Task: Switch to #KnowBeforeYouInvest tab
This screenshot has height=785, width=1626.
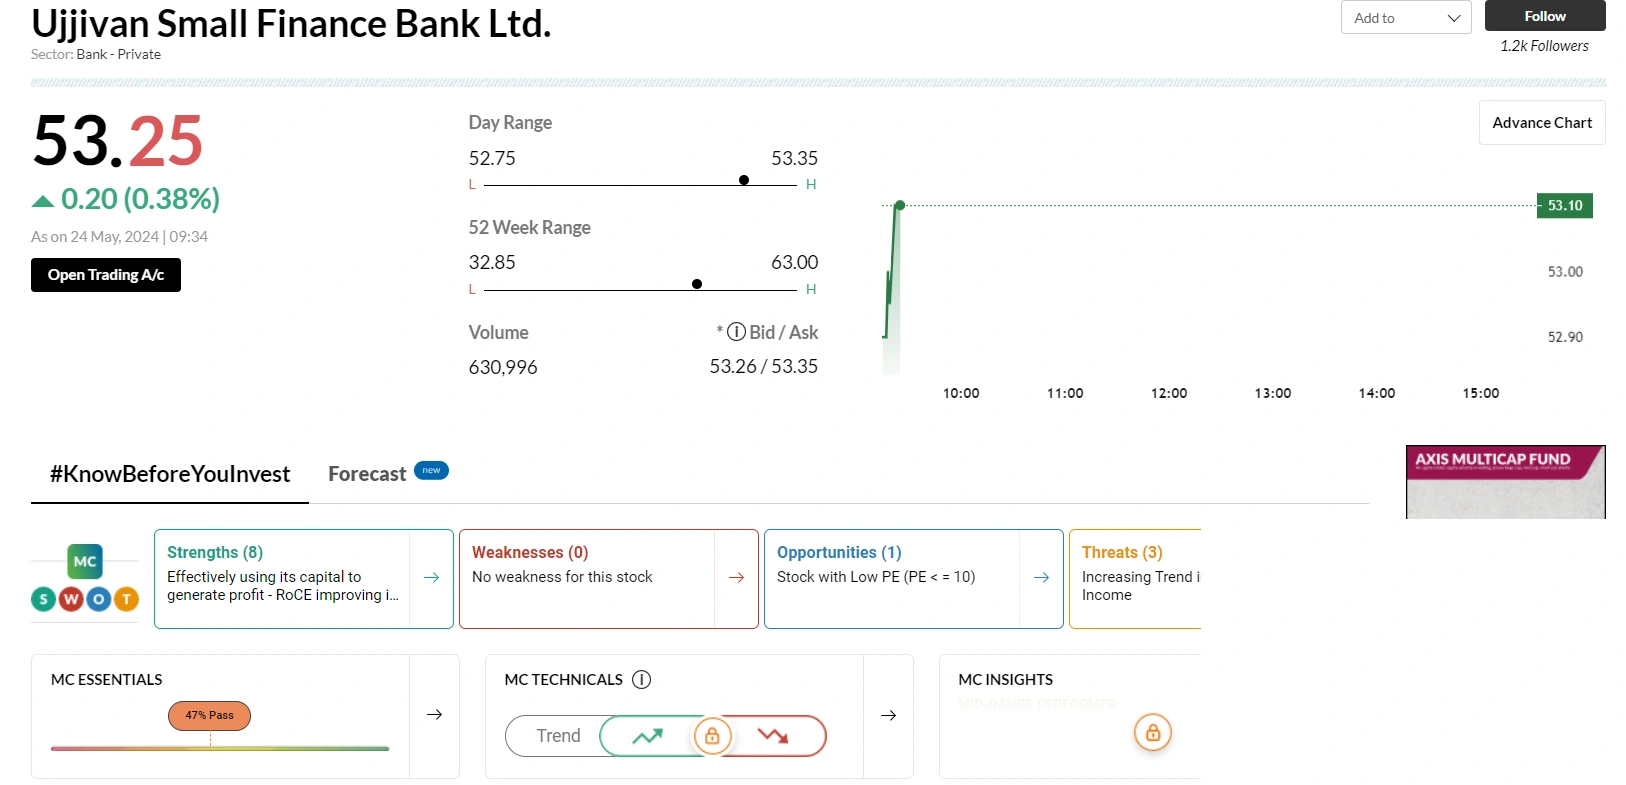Action: (x=170, y=474)
